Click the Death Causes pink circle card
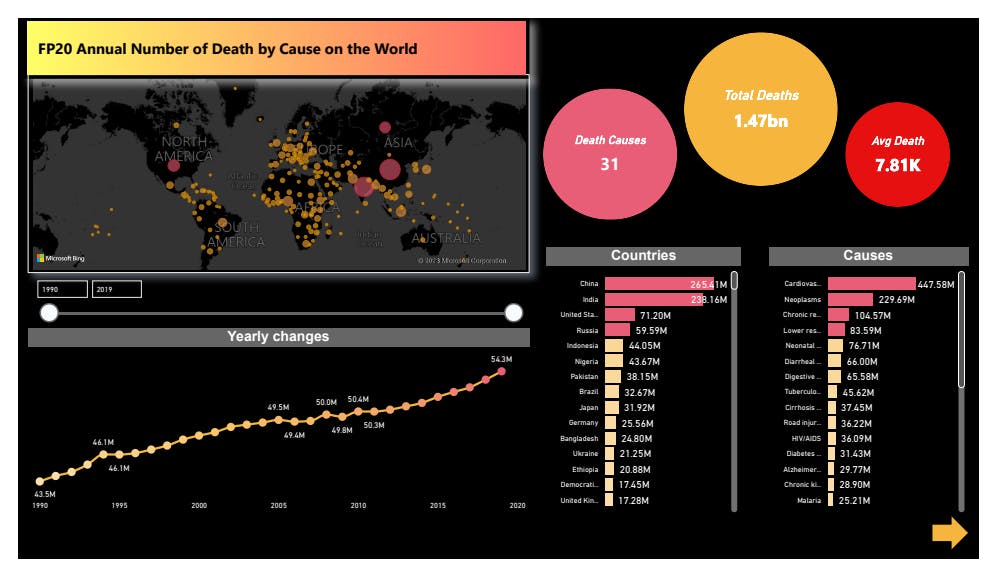 (610, 152)
